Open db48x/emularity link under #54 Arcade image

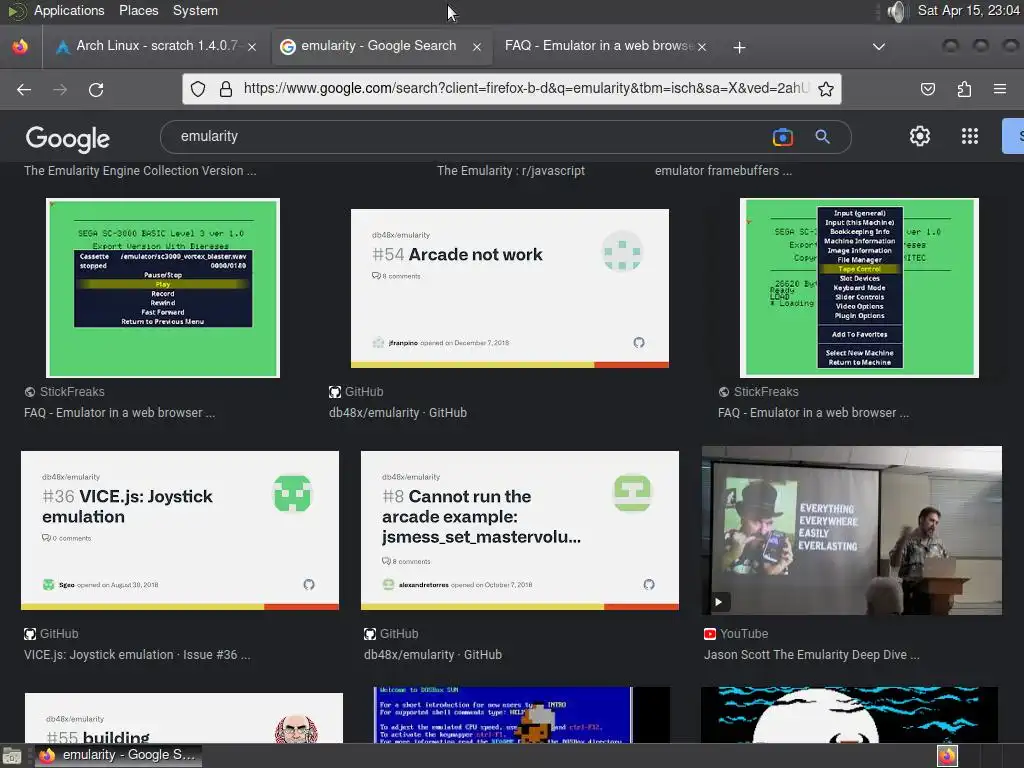click(398, 413)
